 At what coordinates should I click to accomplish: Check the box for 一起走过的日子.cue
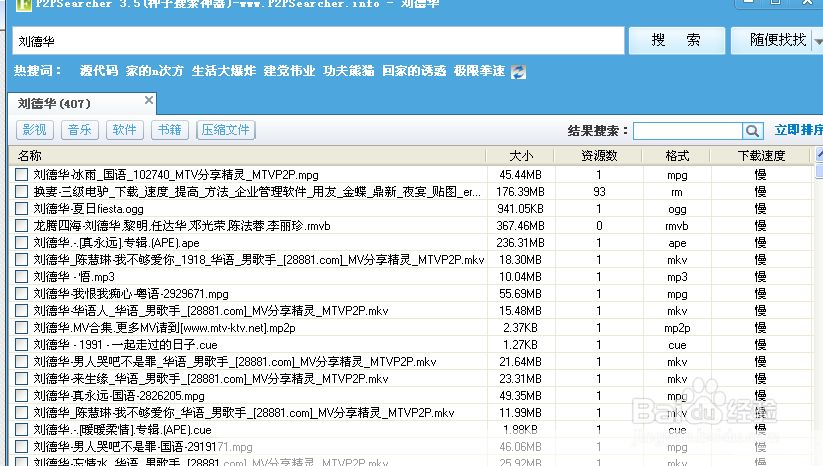[x=22, y=345]
